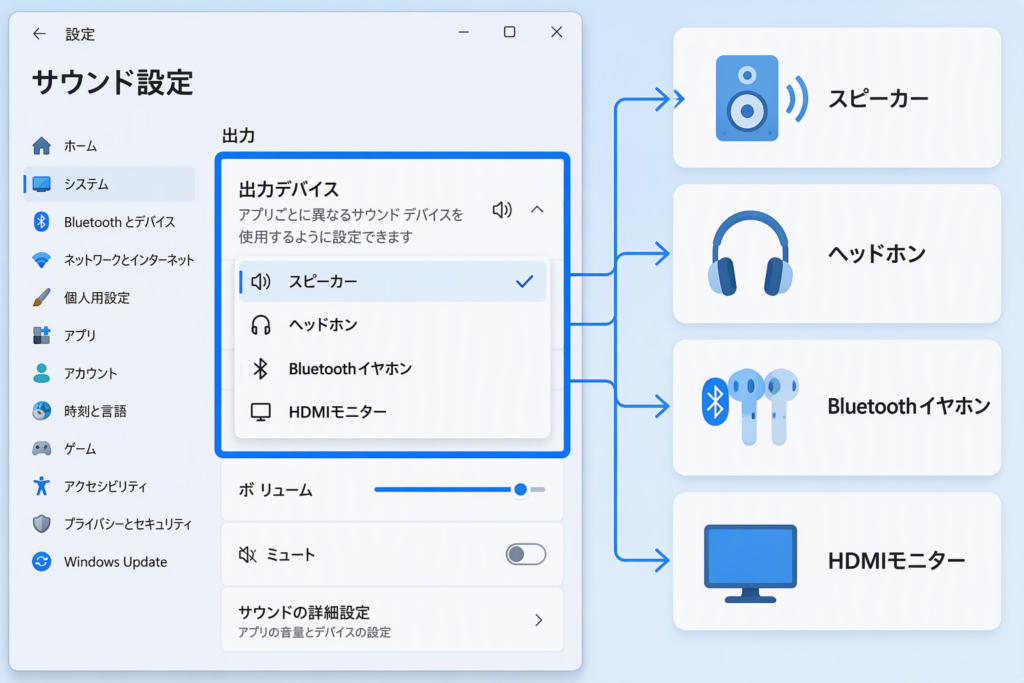The image size is (1024, 683).
Task: Close the 設定 window
Action: tap(556, 32)
